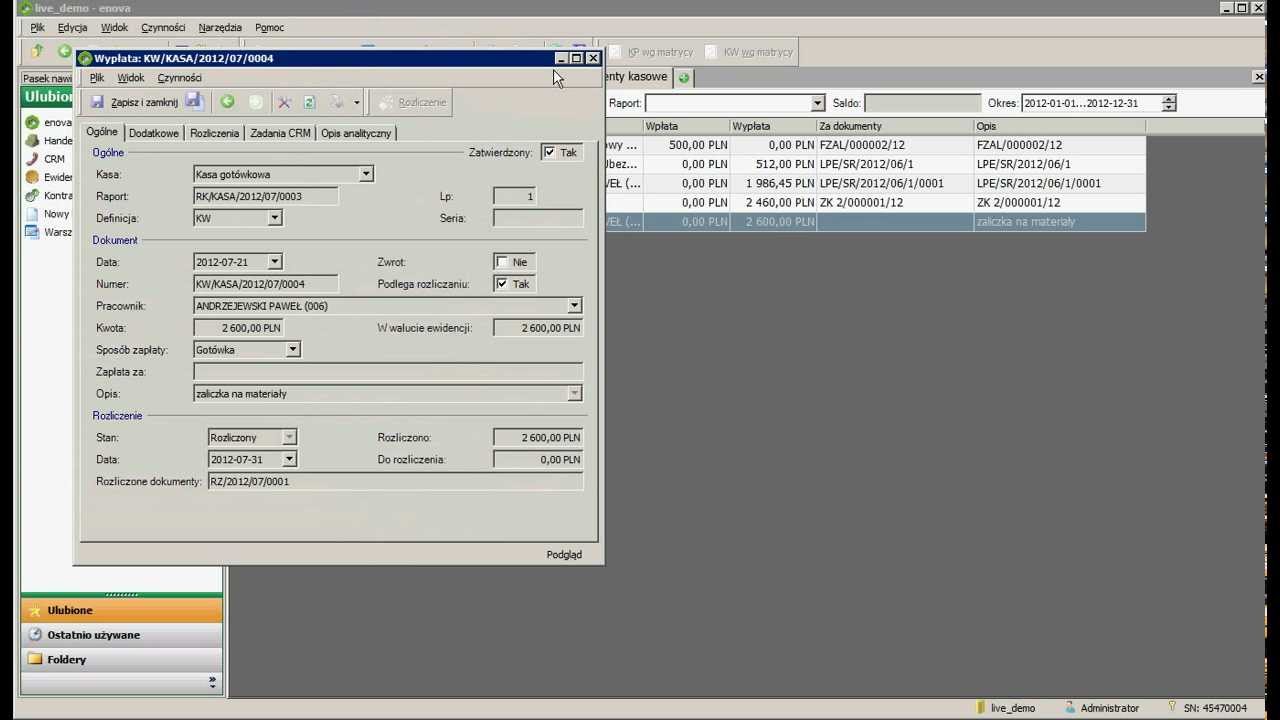Close the Dokumenty kasowe tab with X
The height and width of the screenshot is (720, 1280).
[x=1259, y=77]
